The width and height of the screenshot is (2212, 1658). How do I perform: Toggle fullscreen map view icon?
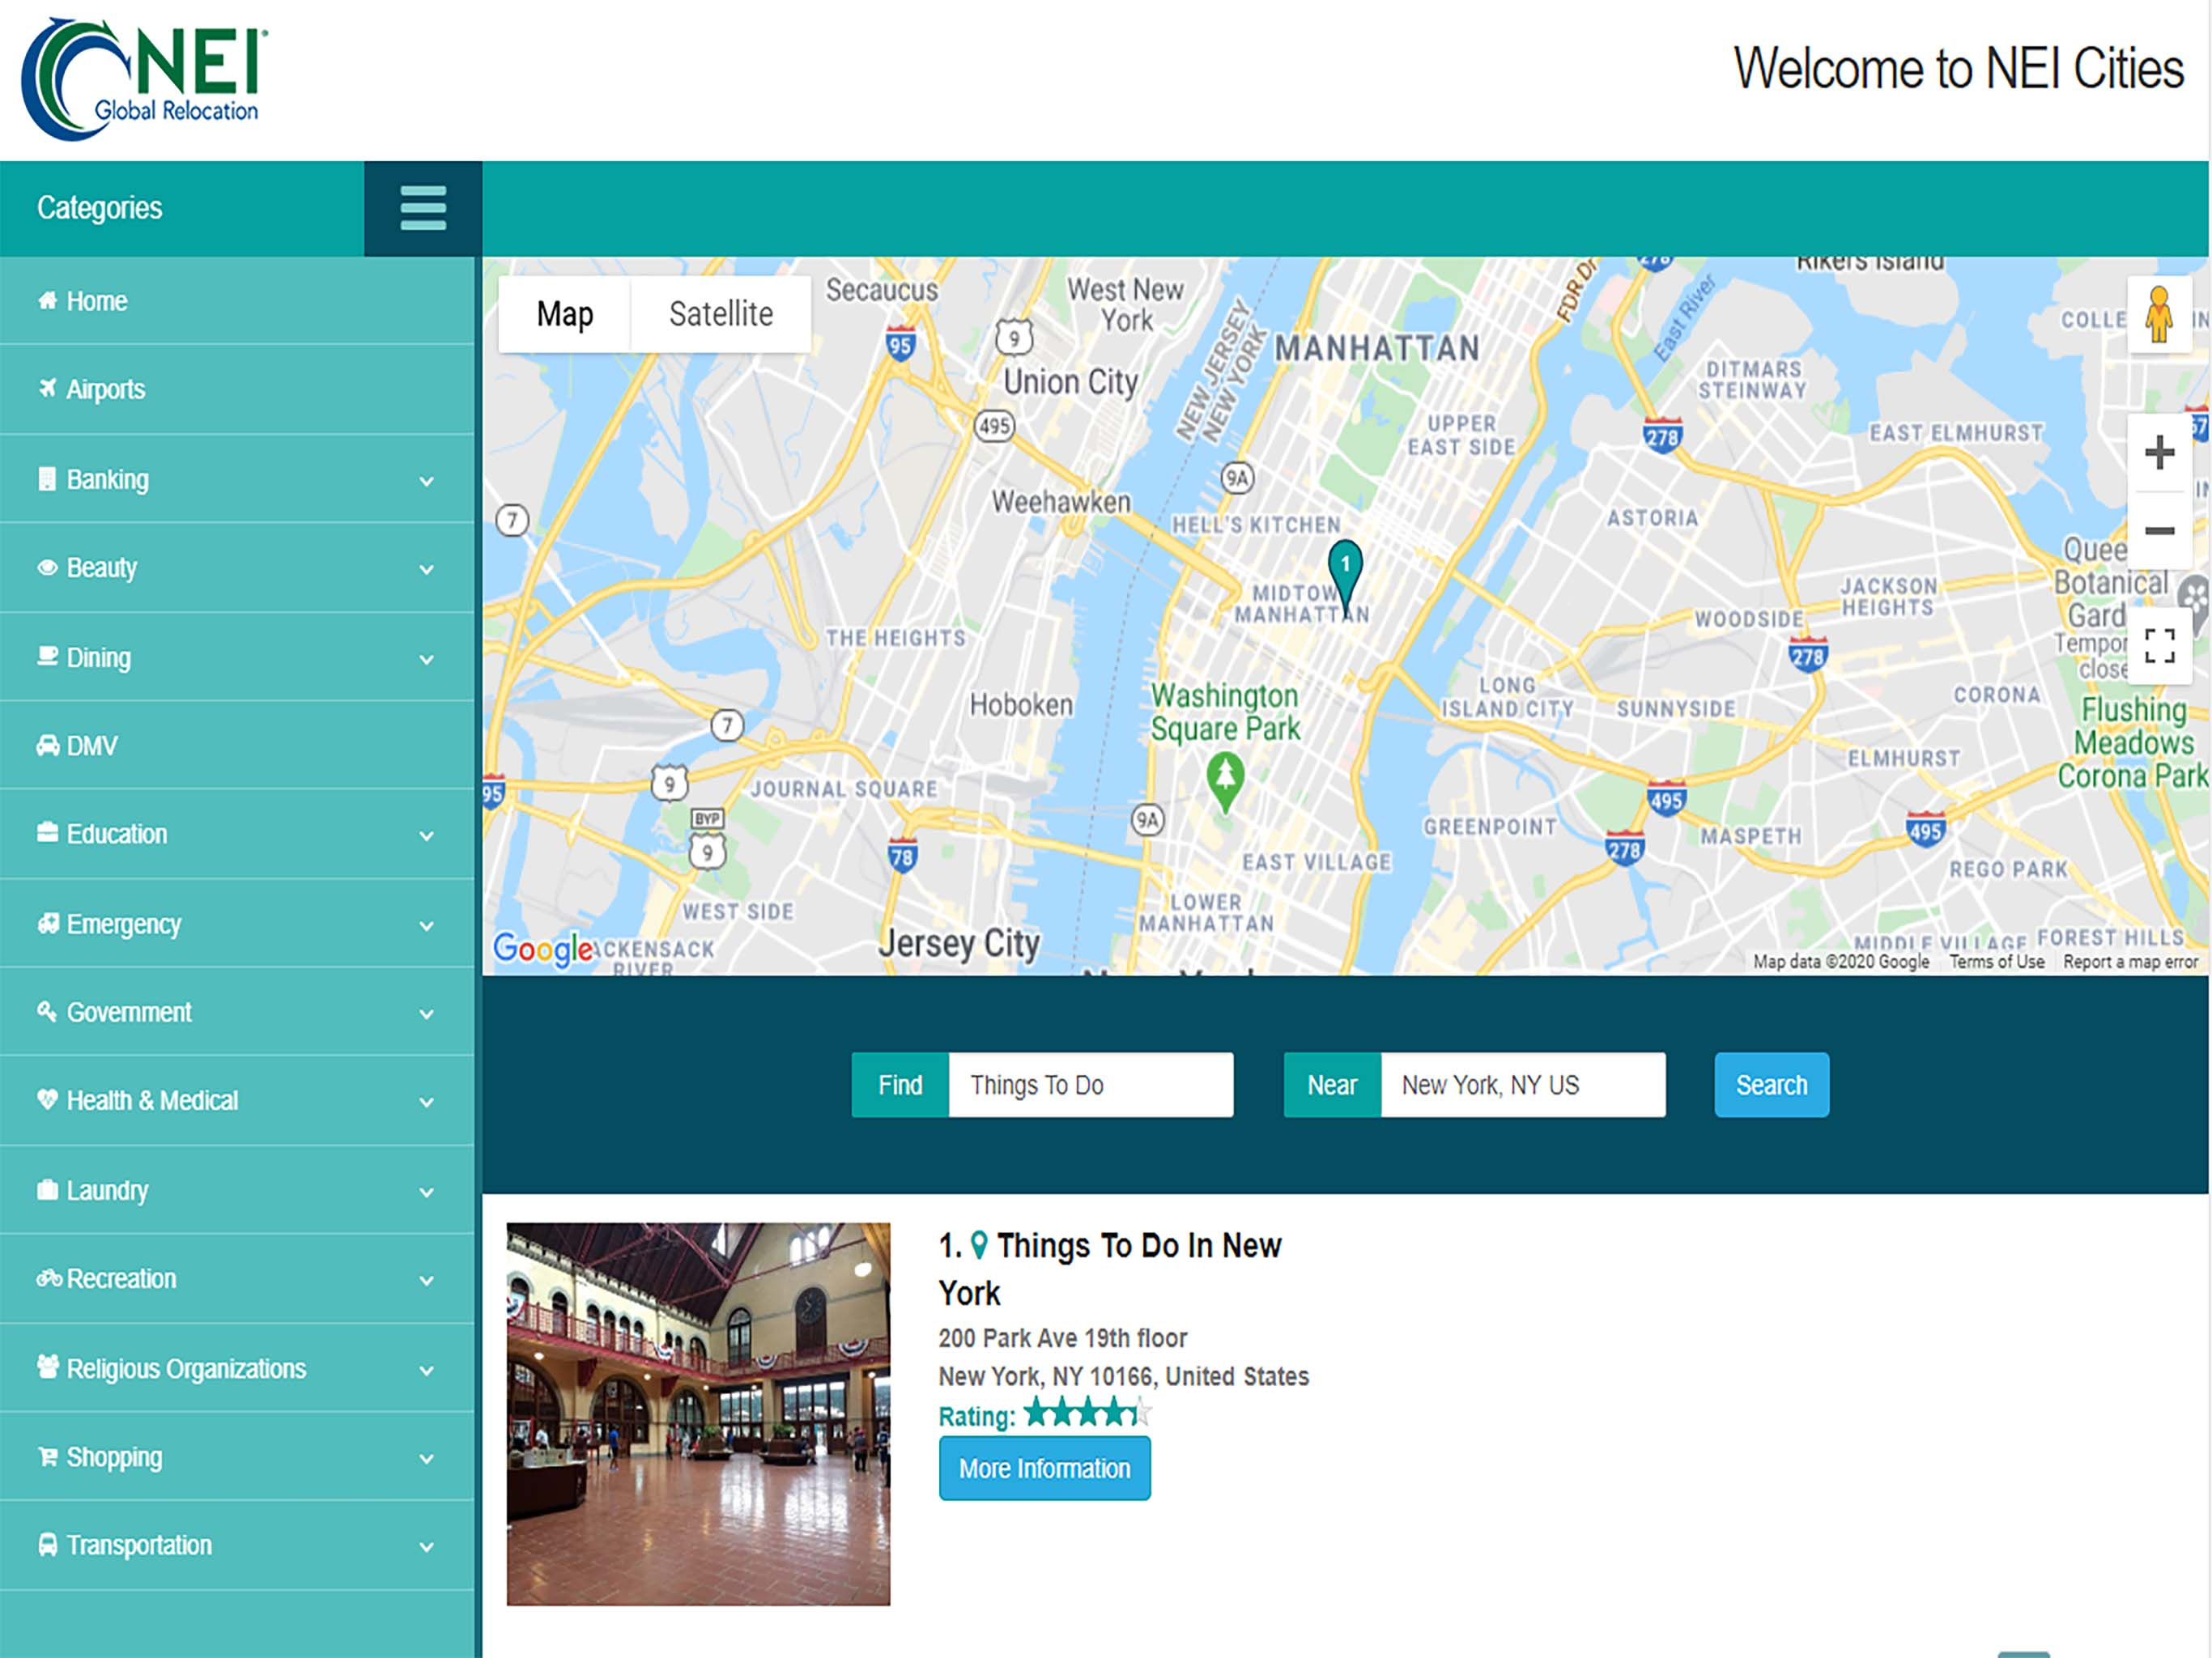pyautogui.click(x=2159, y=646)
